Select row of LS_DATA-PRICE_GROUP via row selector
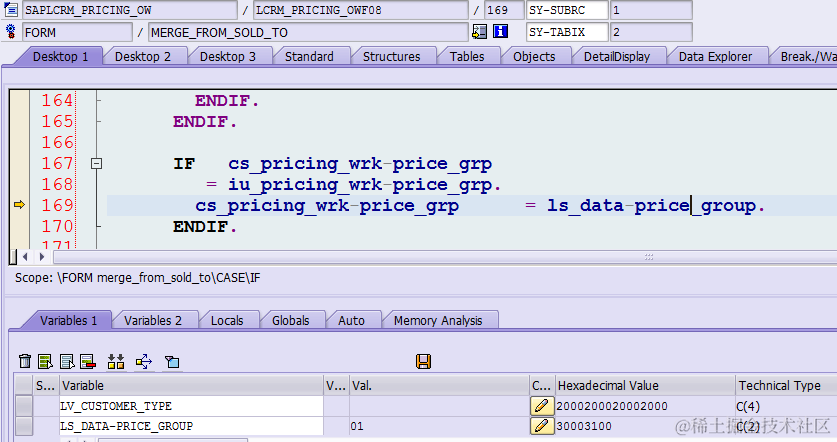The image size is (837, 442). pos(23,425)
